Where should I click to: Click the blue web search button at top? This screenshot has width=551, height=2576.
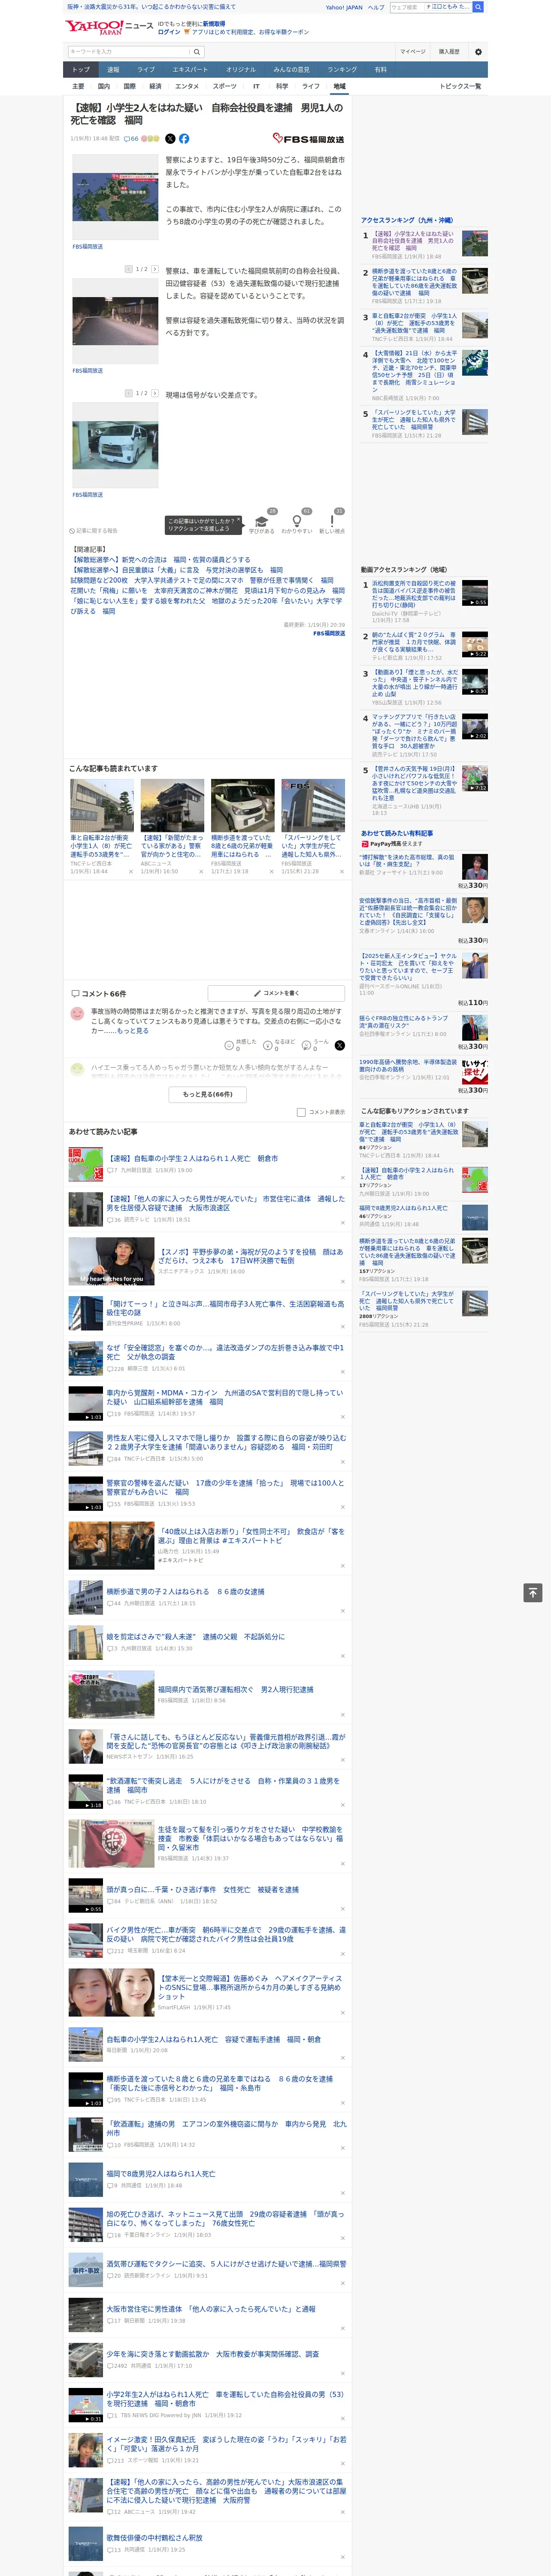(x=478, y=7)
